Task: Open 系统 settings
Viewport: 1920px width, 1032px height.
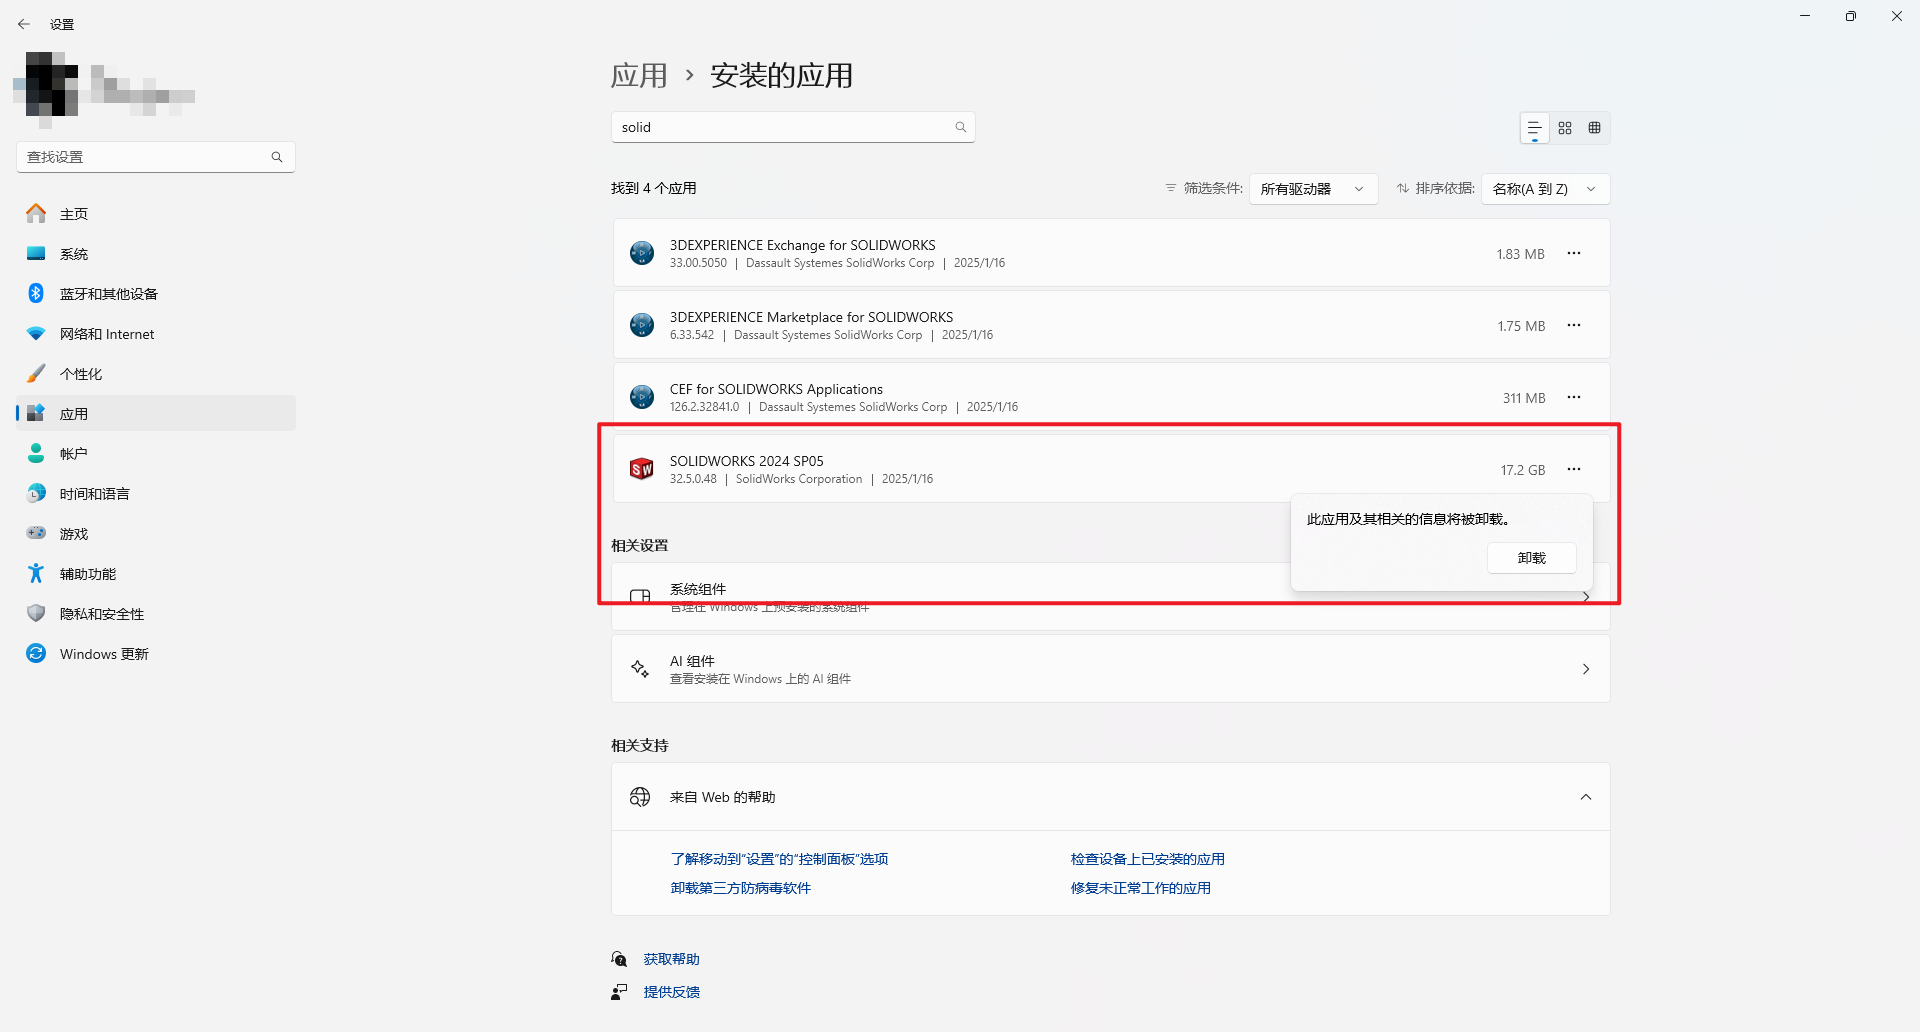Action: (x=156, y=254)
